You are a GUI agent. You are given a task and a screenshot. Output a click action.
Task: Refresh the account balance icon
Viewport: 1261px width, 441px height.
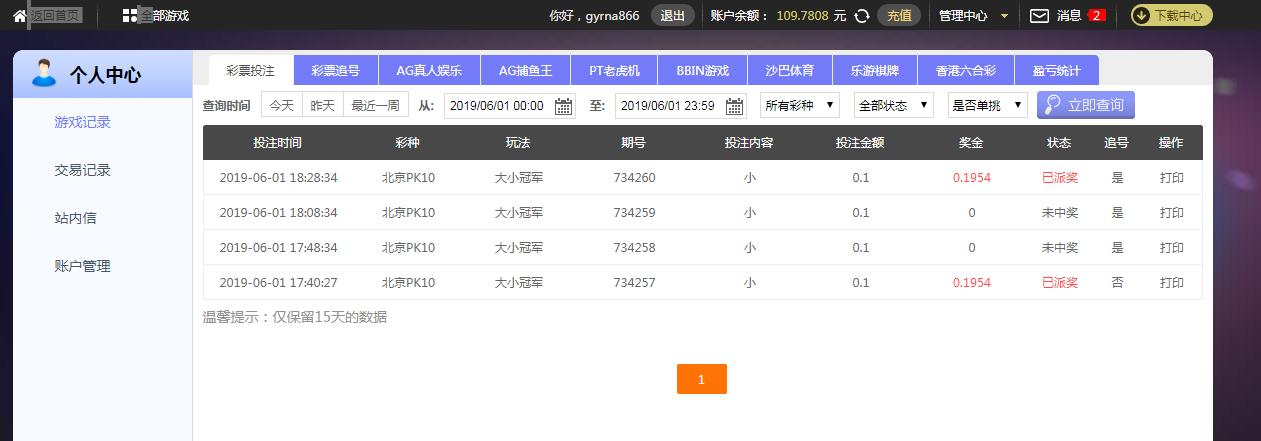pyautogui.click(x=862, y=16)
